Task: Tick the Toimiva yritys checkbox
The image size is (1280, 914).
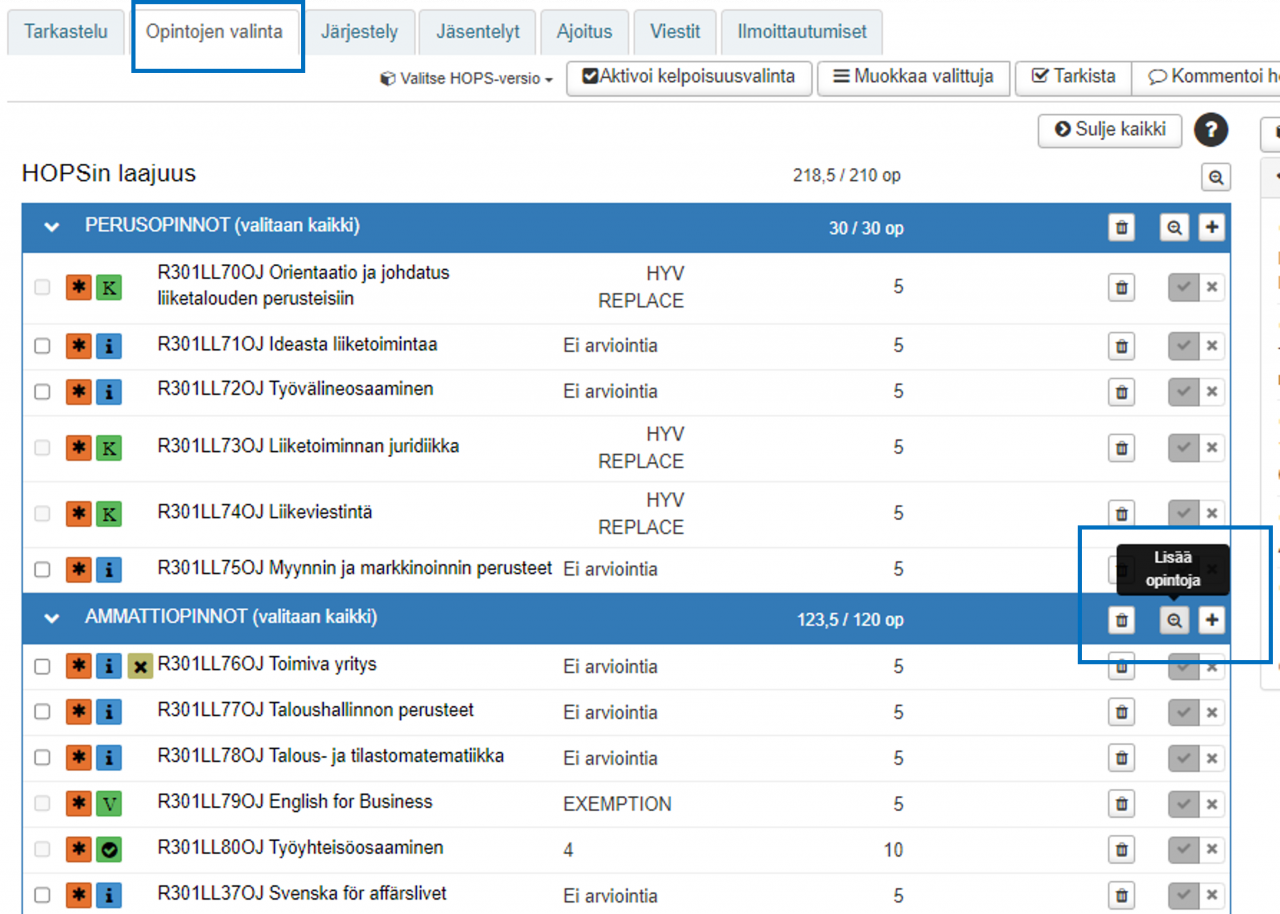Action: [x=42, y=666]
